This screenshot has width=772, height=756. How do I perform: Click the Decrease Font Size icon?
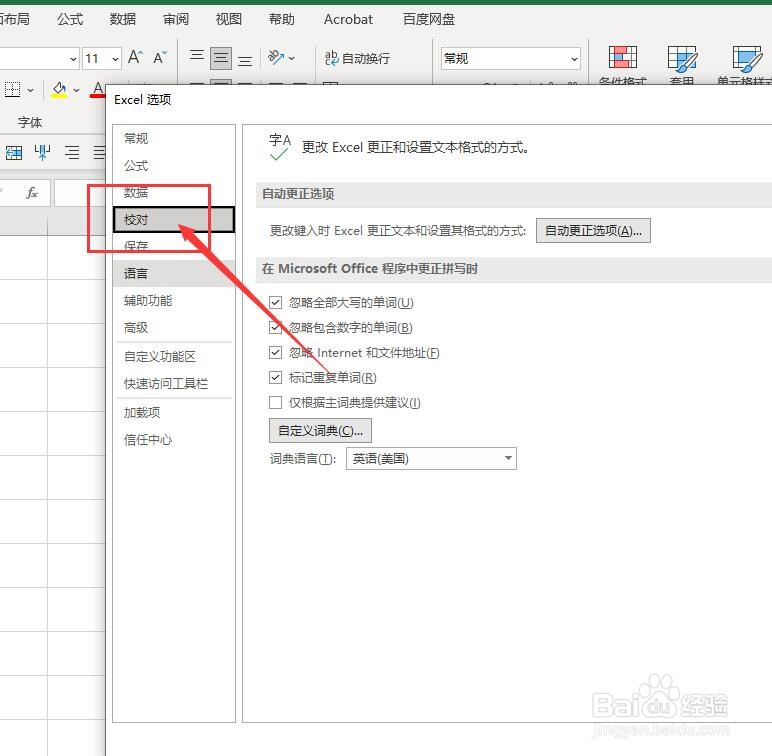tap(160, 58)
